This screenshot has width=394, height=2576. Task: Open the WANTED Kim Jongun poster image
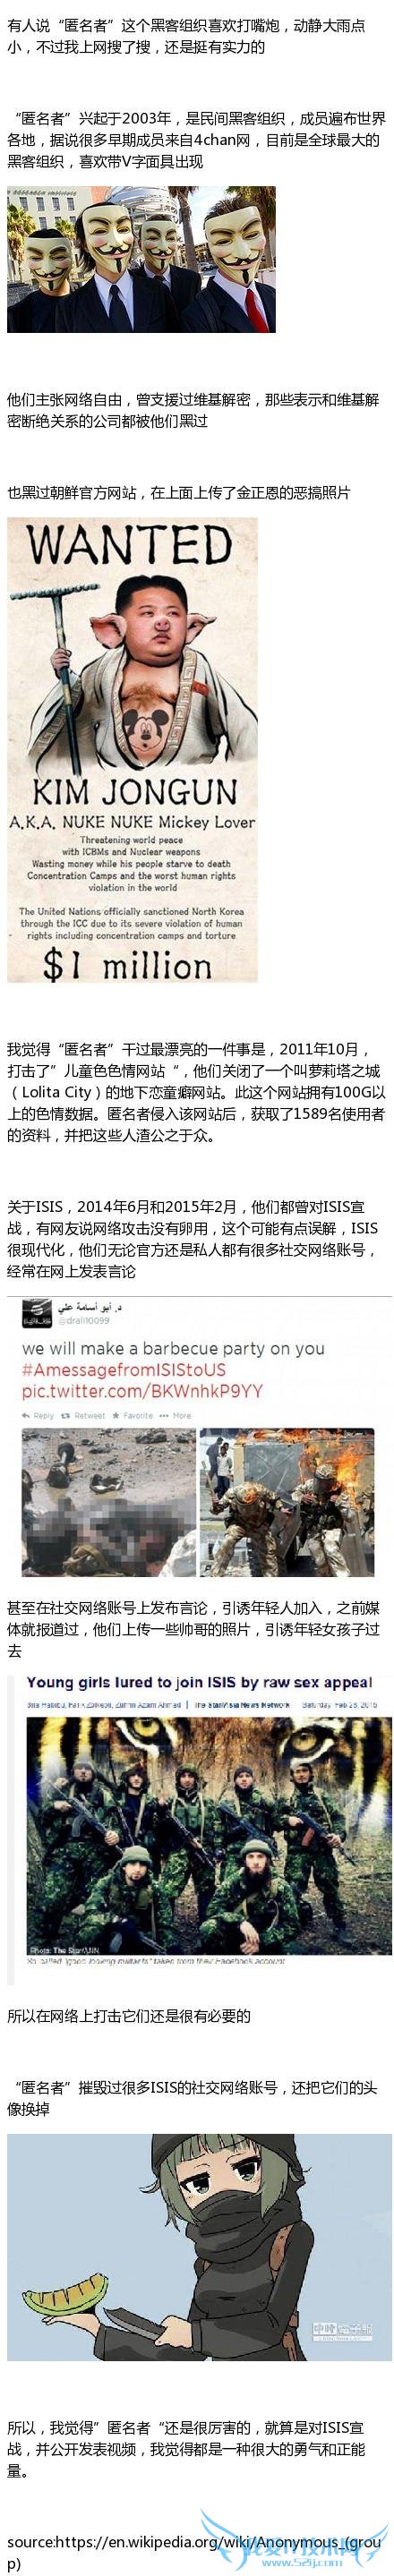tap(132, 749)
